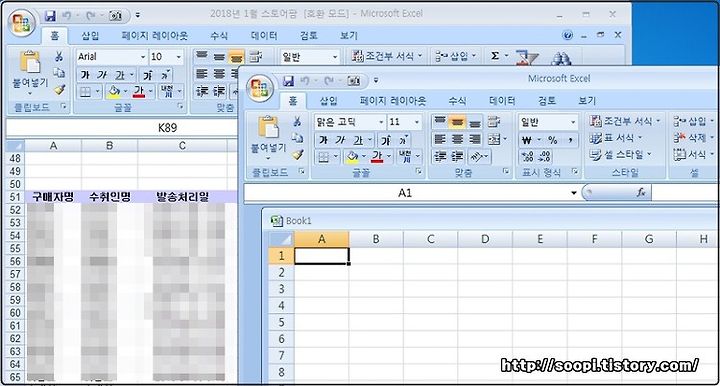Click the fx insert function button in front window

641,193
